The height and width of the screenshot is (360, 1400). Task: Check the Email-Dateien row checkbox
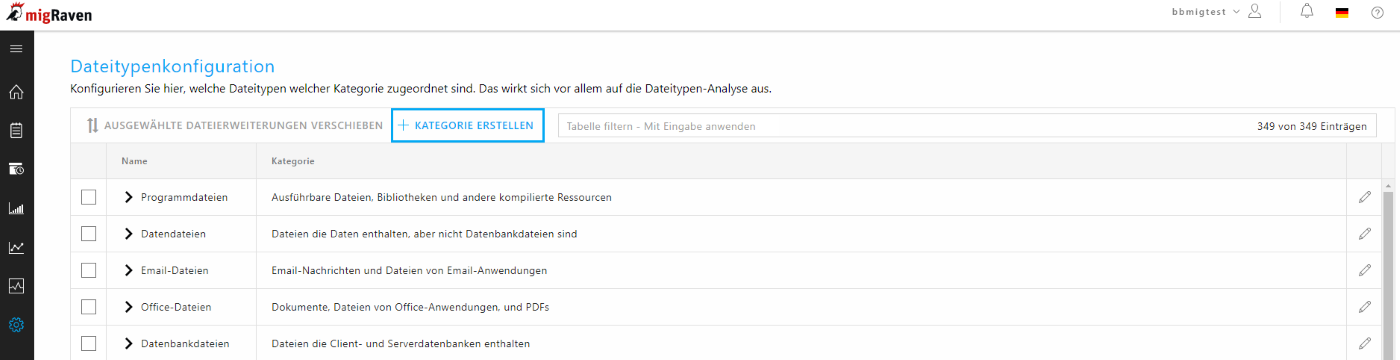[88, 270]
